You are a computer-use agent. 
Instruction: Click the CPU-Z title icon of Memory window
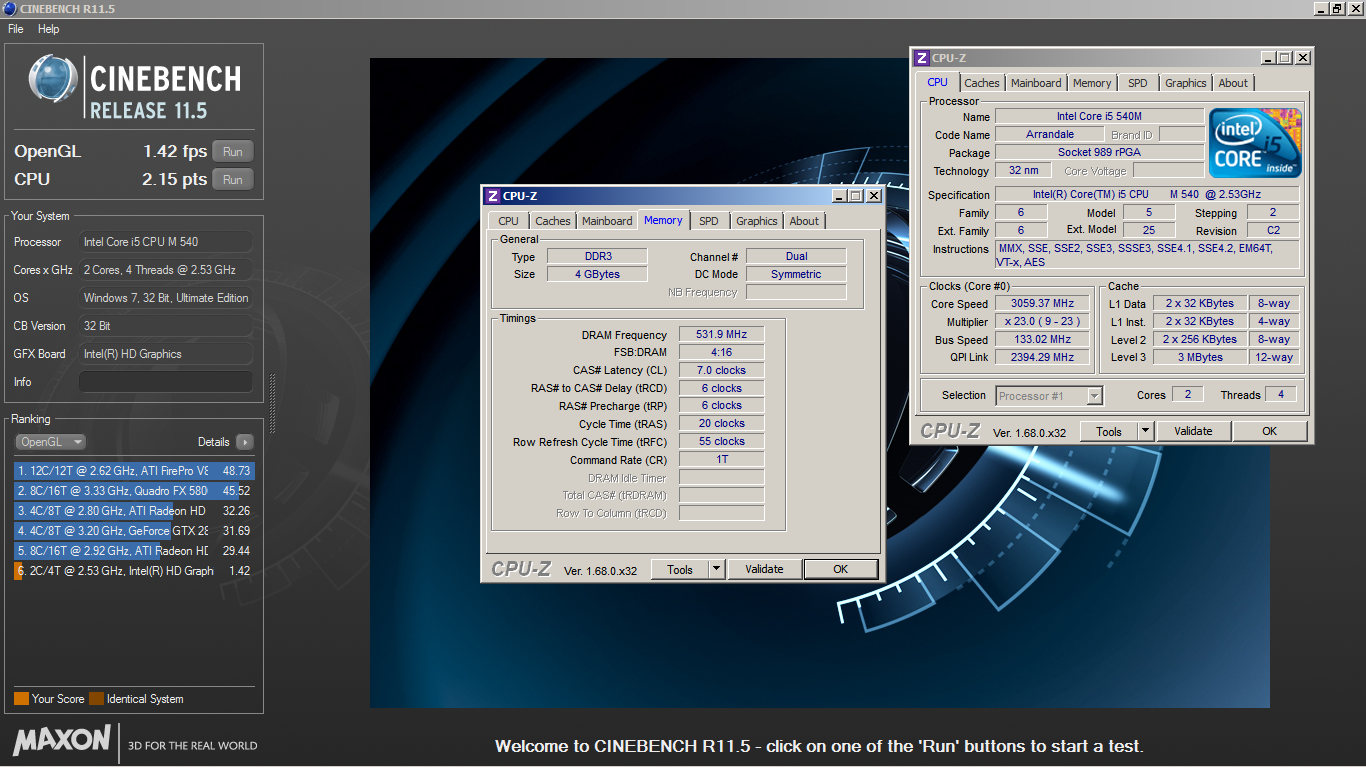pyautogui.click(x=492, y=196)
